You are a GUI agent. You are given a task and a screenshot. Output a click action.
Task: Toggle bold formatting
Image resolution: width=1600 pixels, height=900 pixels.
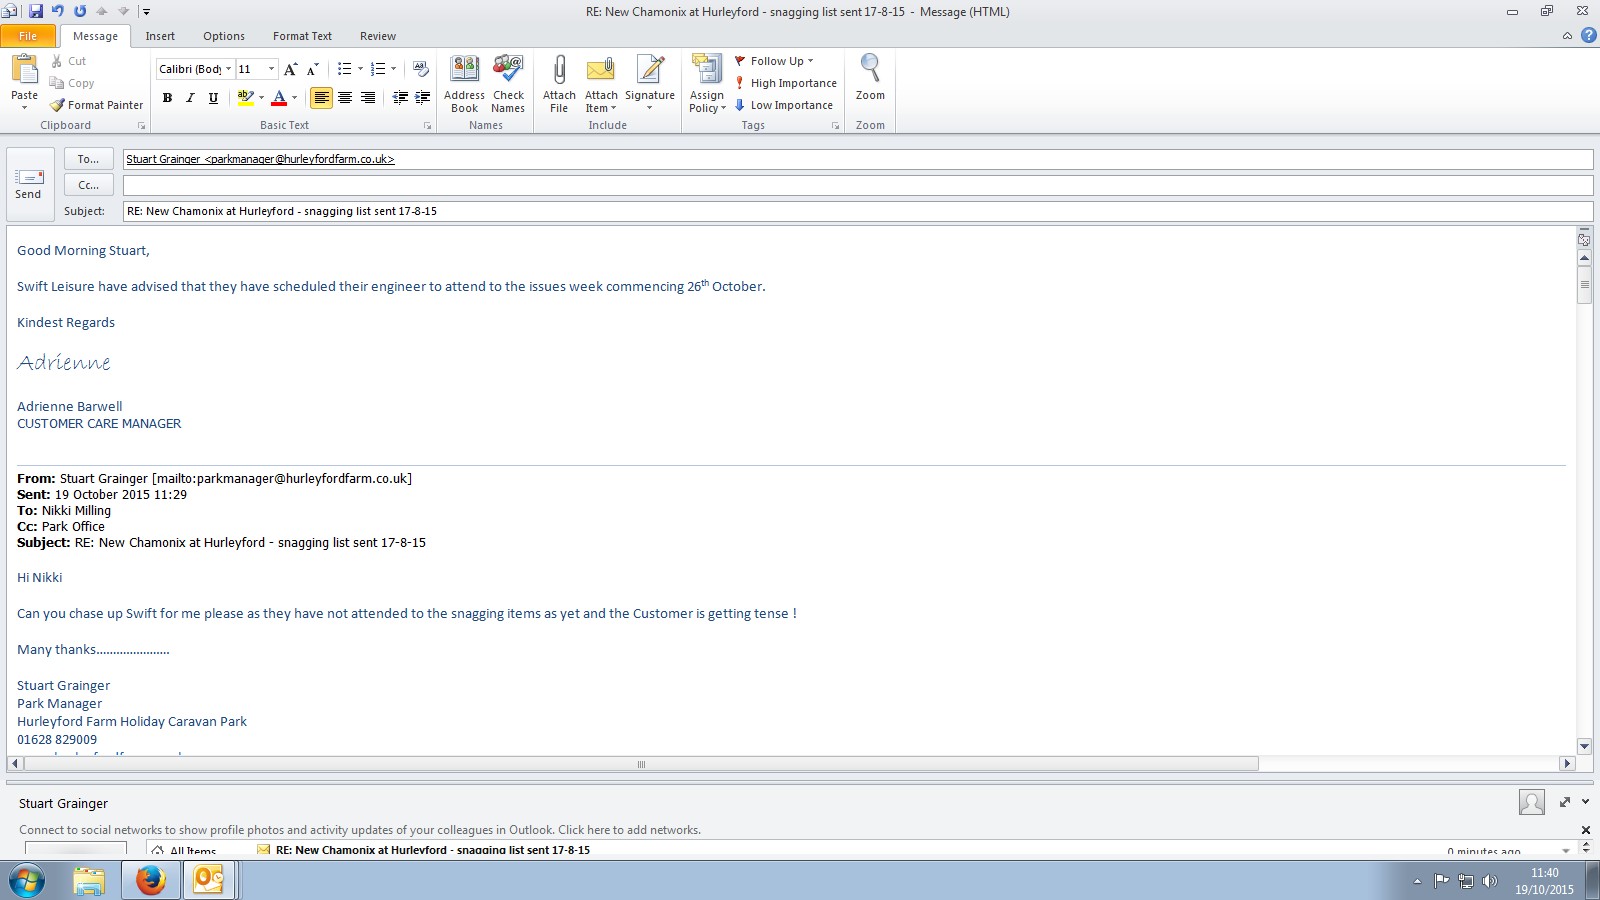pos(167,98)
